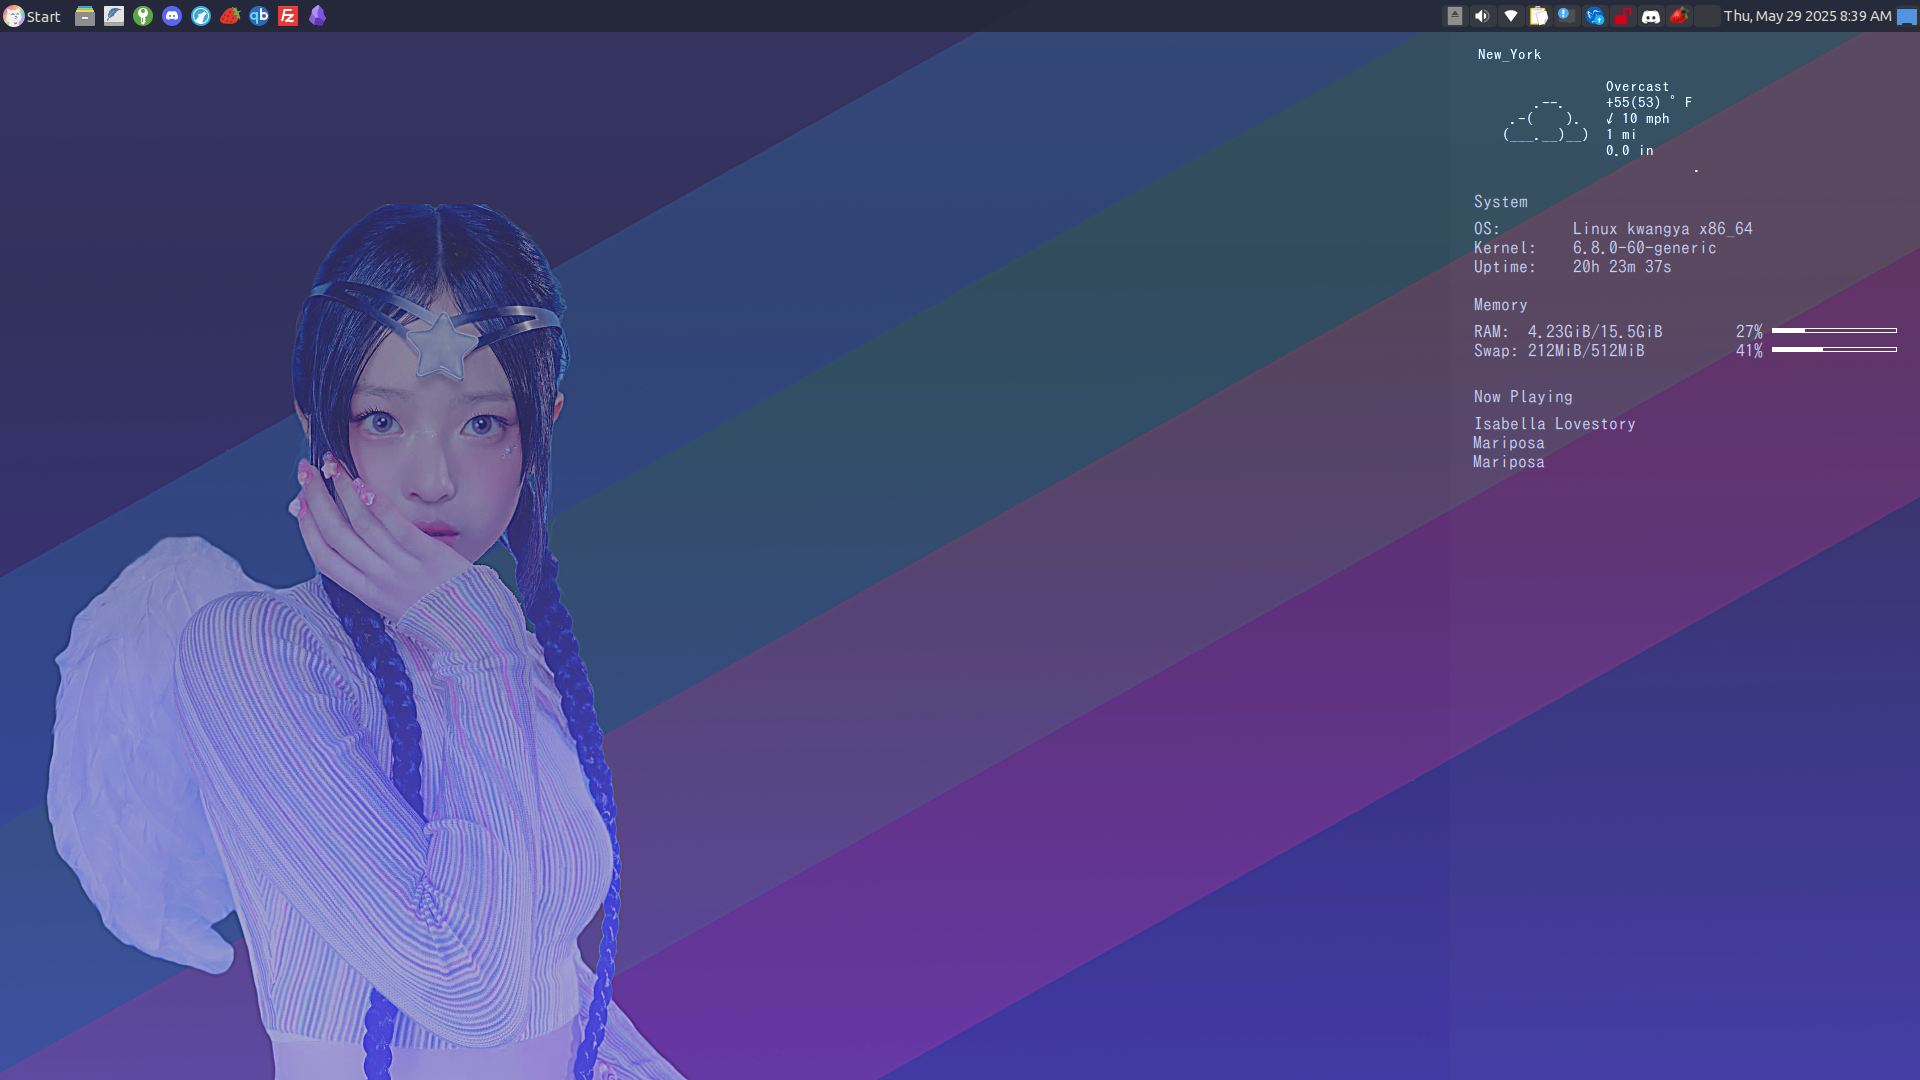Viewport: 1920px width, 1080px height.
Task: Launch qBittorrent from the panel
Action: point(259,16)
